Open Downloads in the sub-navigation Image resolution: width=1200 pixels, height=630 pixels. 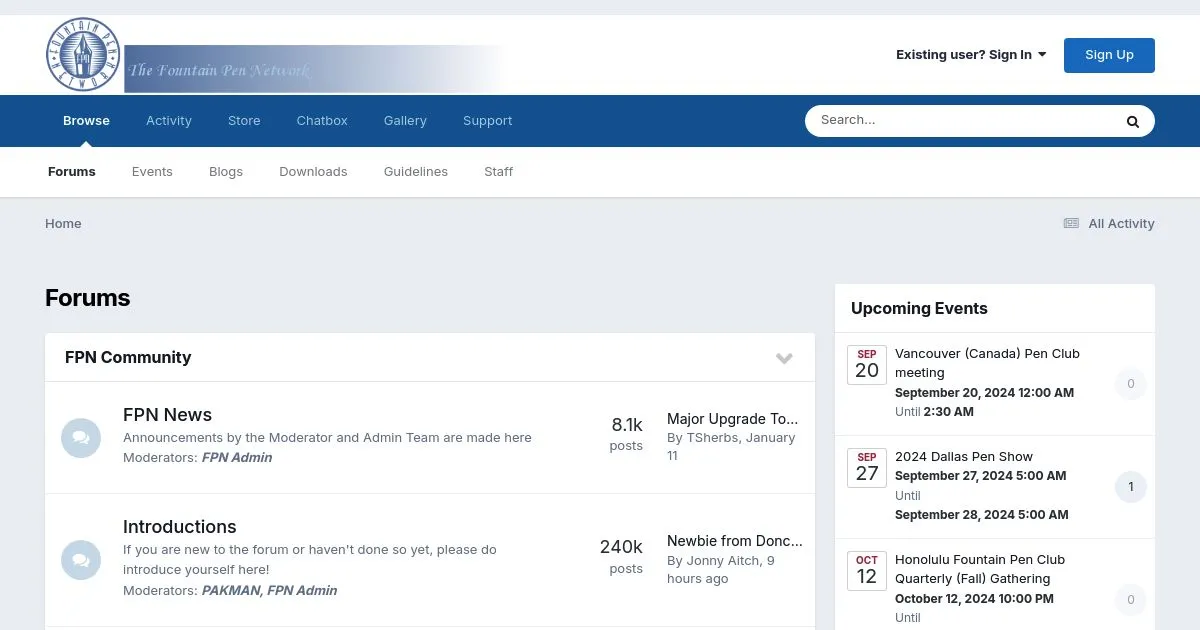click(x=313, y=172)
